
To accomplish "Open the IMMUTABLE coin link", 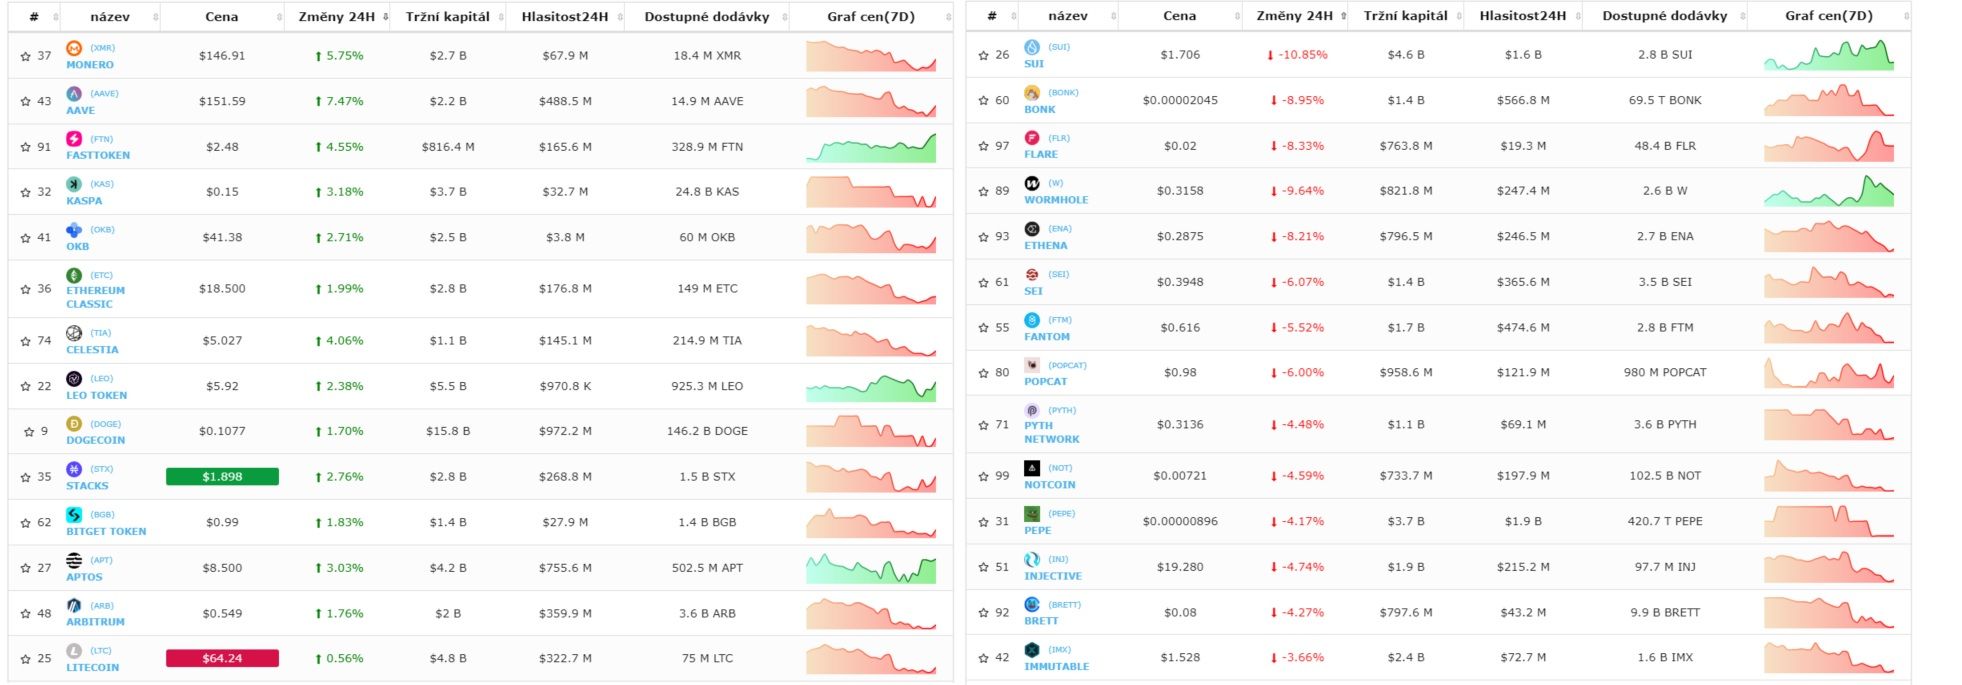I will point(1056,666).
